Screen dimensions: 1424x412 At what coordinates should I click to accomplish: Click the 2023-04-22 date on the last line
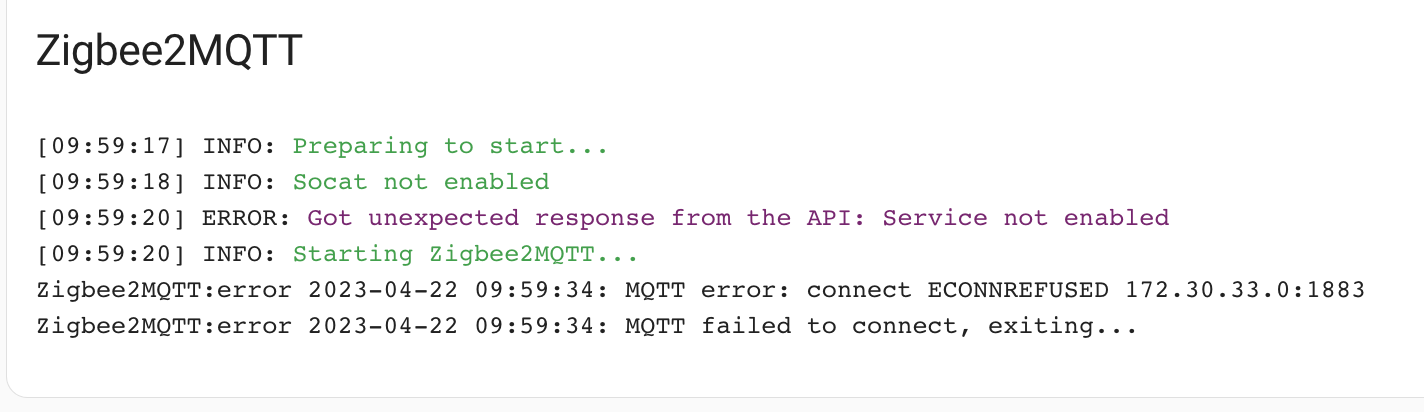coord(382,326)
